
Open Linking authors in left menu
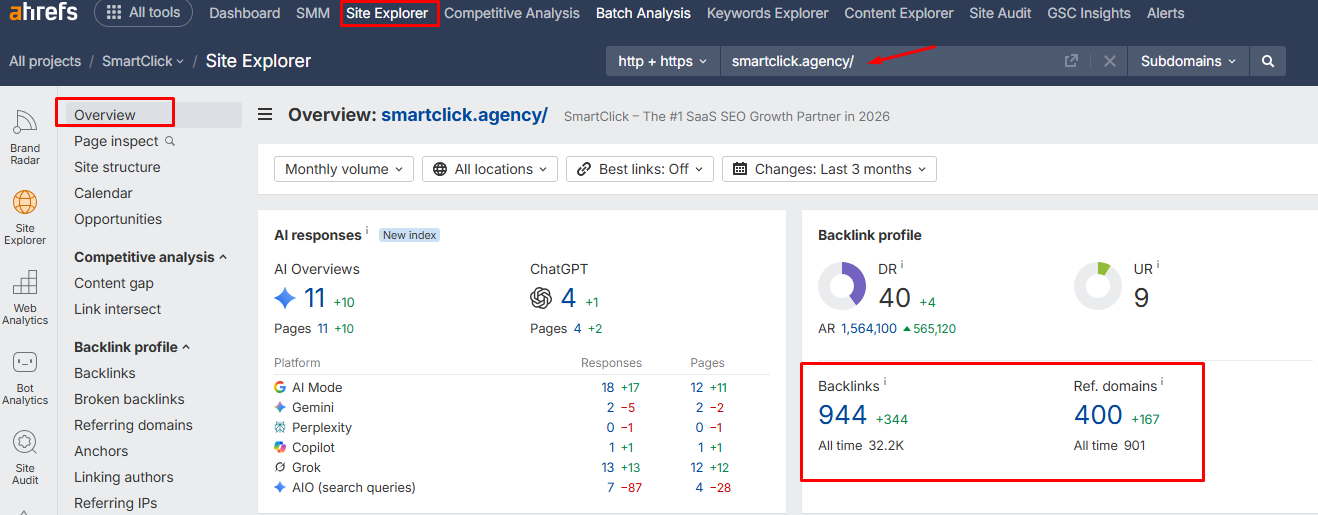coord(124,477)
